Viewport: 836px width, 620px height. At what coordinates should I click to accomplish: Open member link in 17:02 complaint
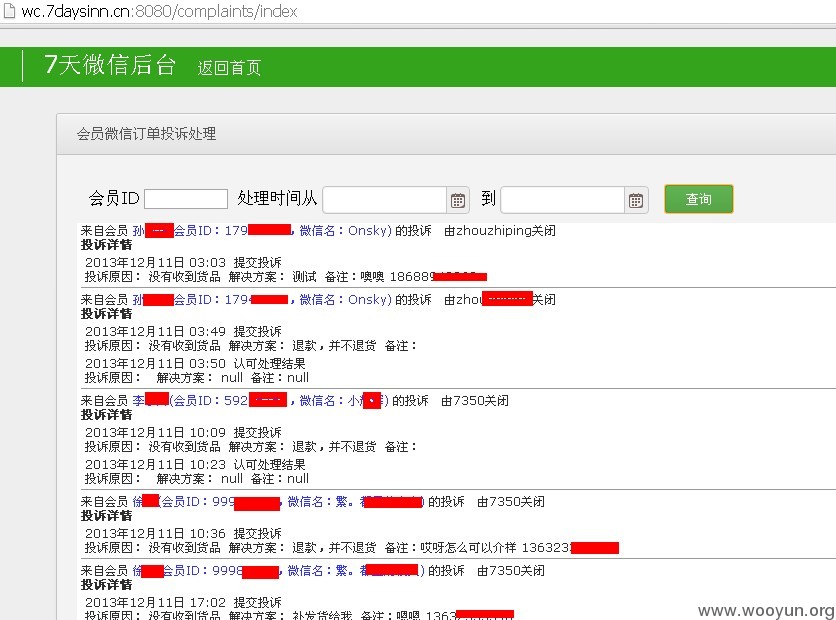pos(278,571)
